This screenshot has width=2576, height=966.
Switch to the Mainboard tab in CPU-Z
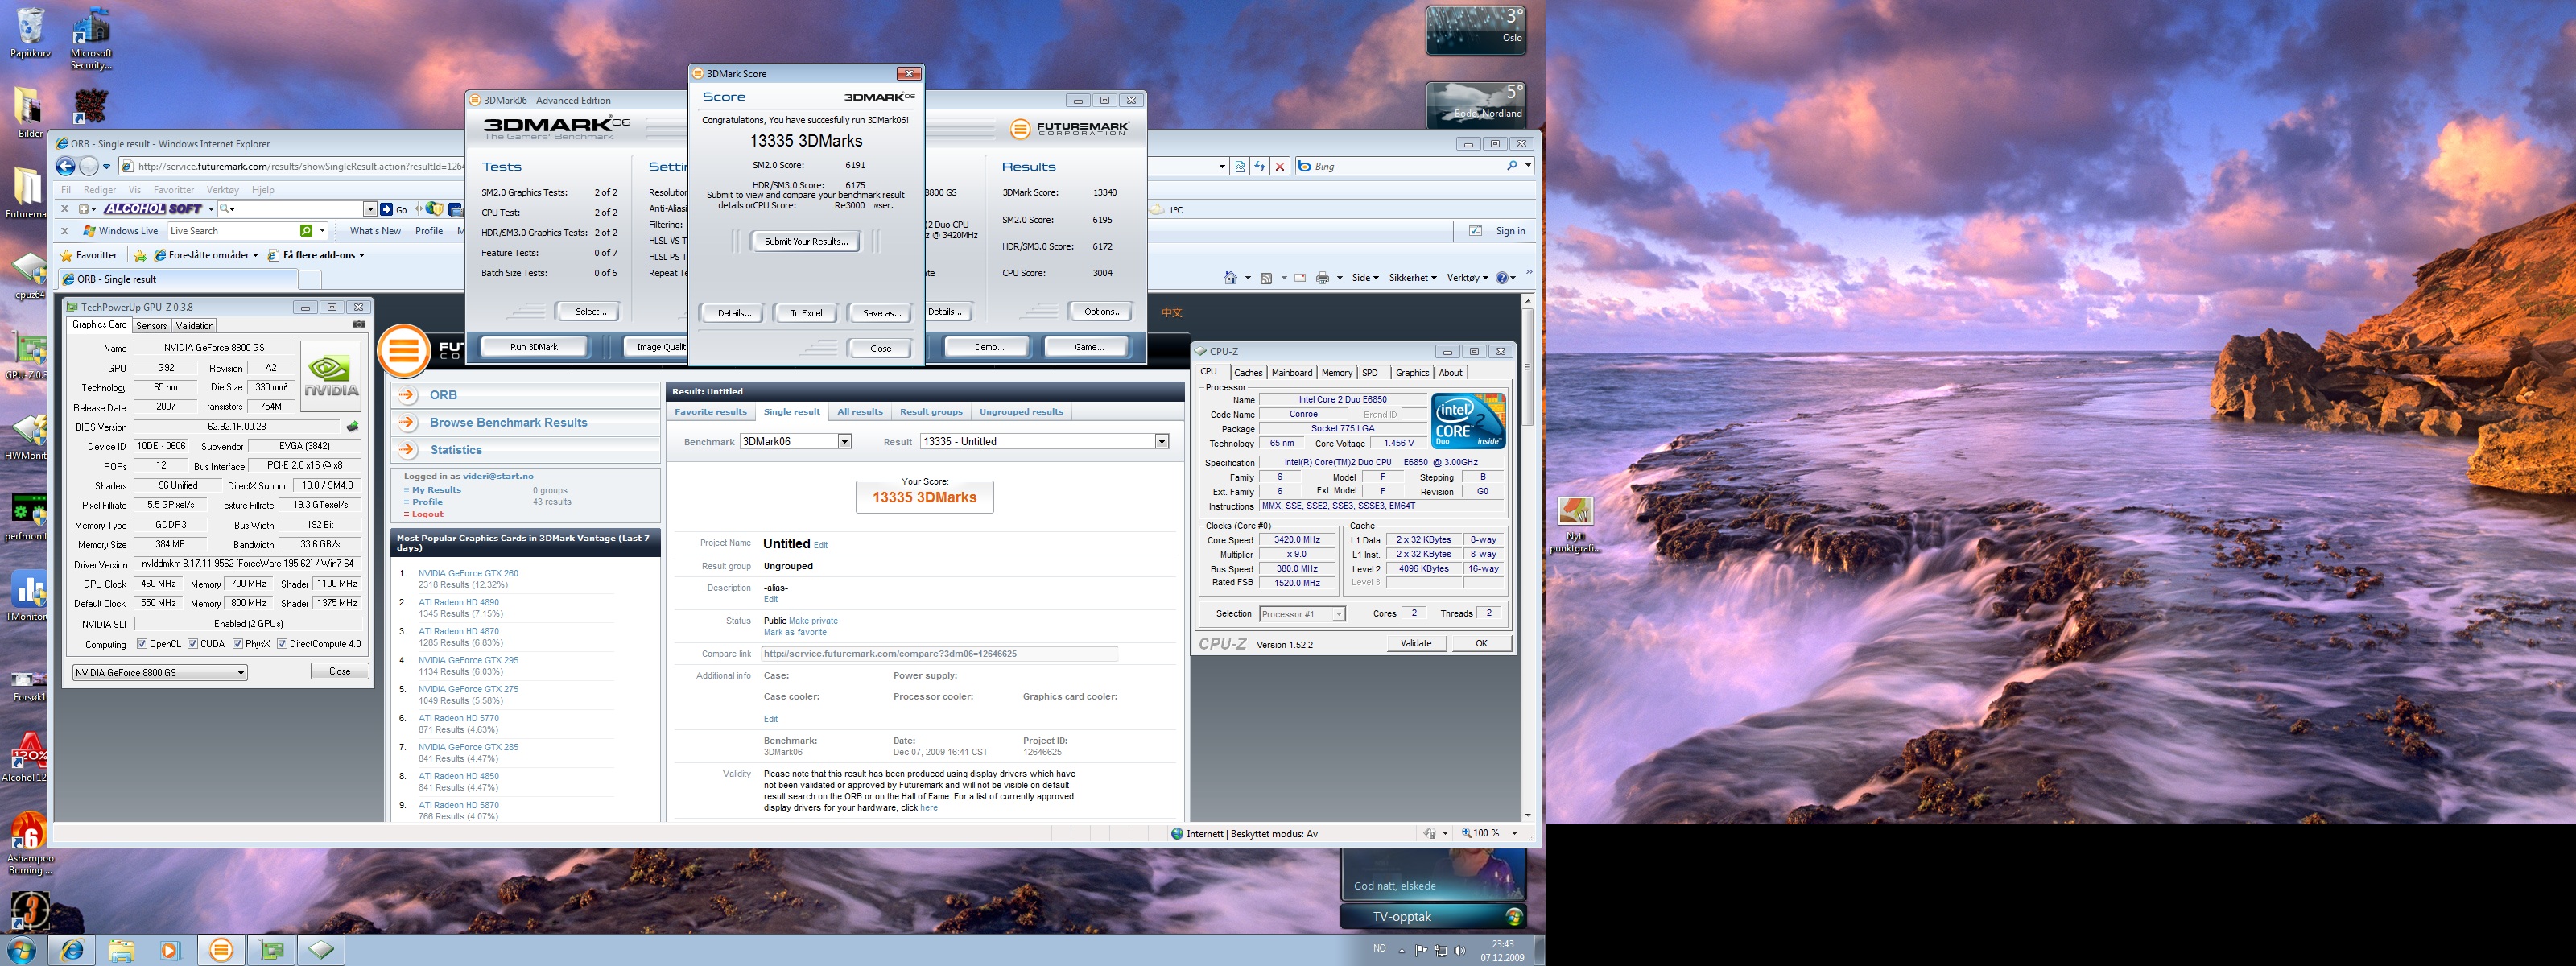click(x=1291, y=373)
